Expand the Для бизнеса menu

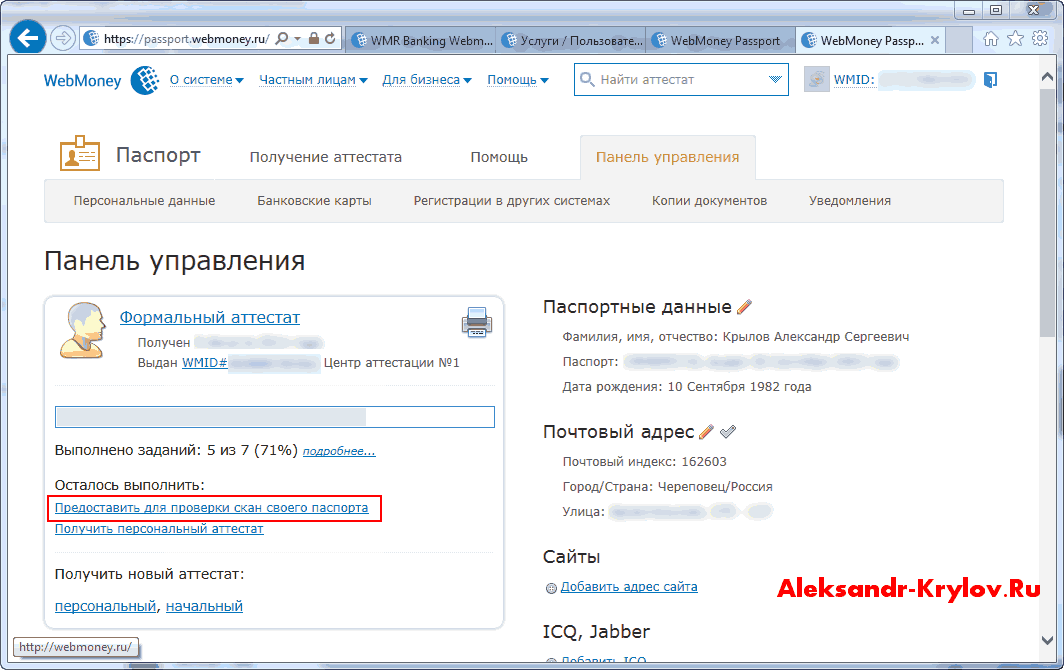point(427,80)
